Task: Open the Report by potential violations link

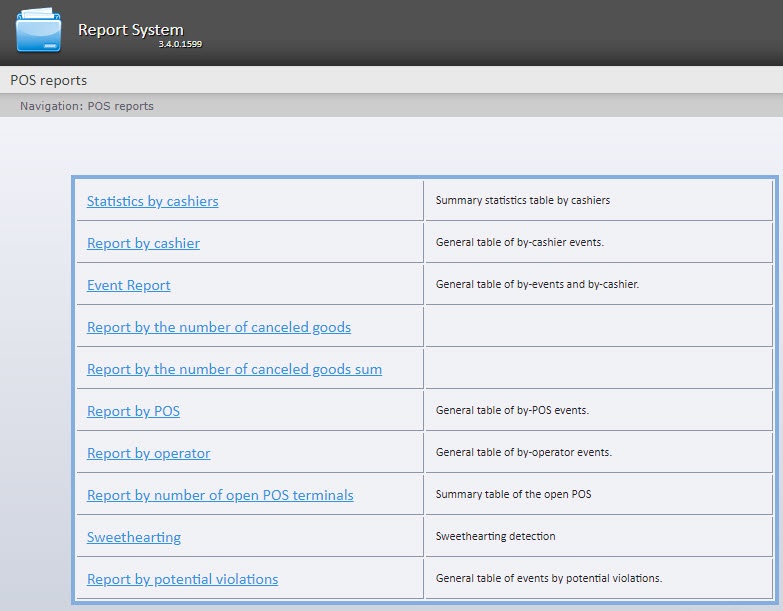Action: (182, 579)
